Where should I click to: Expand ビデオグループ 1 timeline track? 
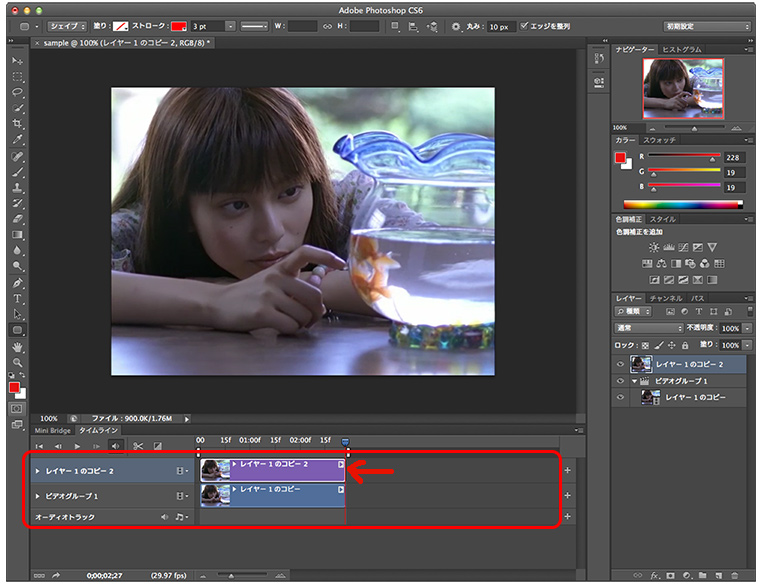click(37, 496)
